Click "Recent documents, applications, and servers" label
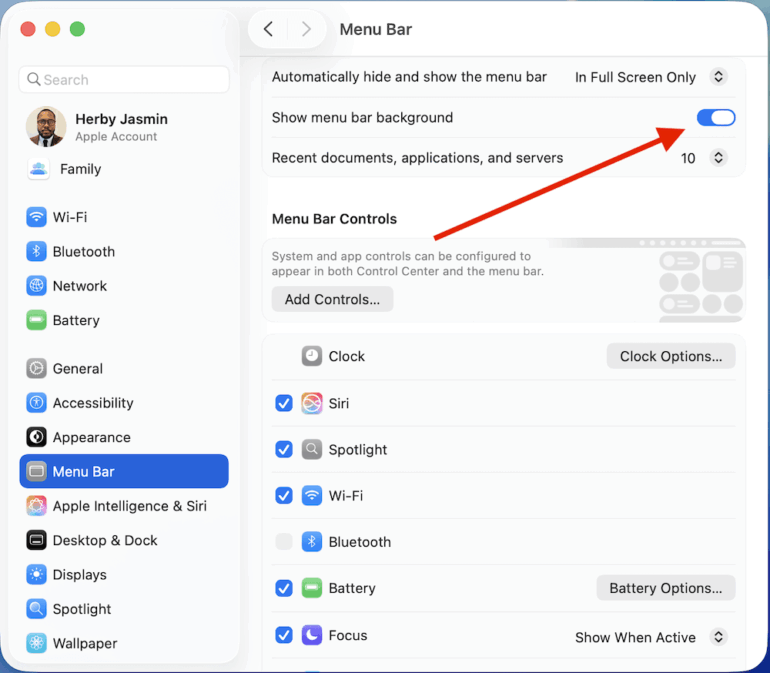Screen dimensions: 770x673 [417, 158]
